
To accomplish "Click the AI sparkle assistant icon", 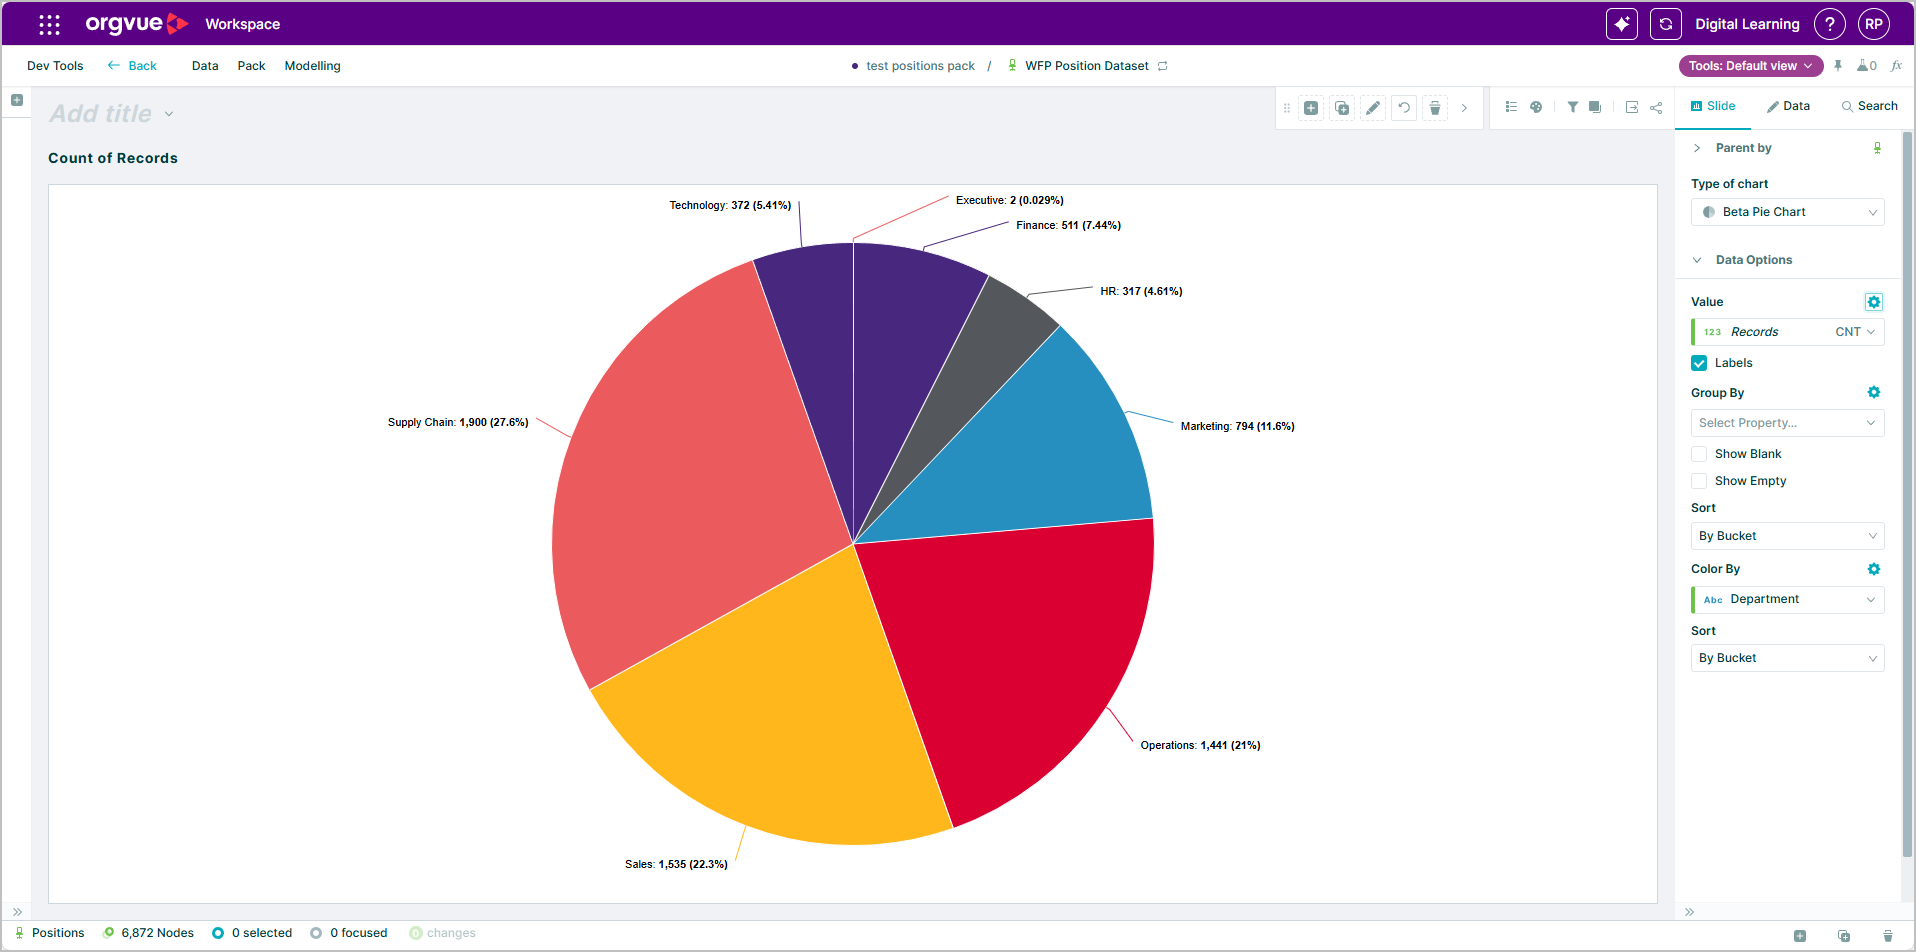I will 1622,24.
